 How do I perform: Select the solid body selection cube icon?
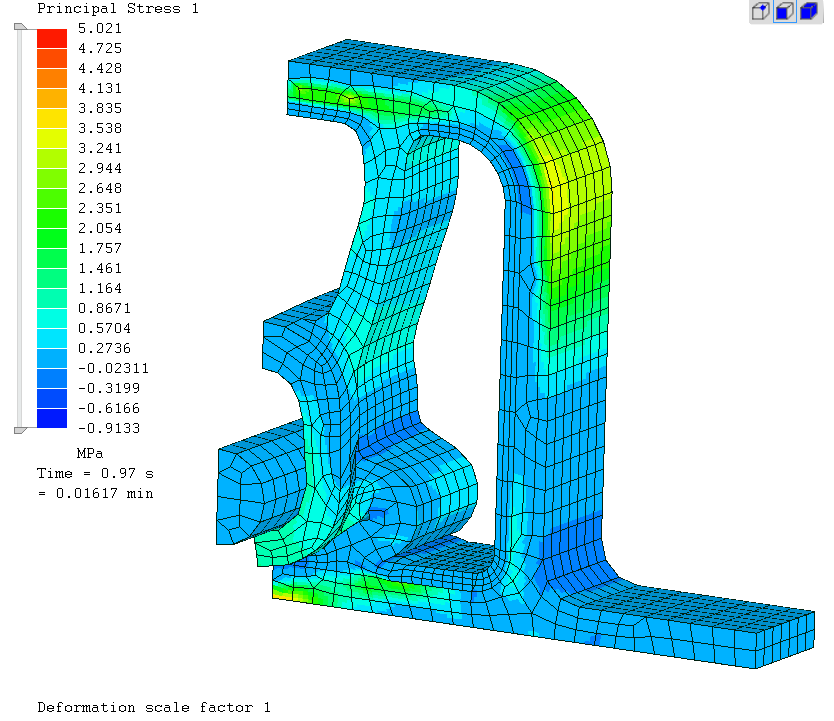[x=809, y=11]
